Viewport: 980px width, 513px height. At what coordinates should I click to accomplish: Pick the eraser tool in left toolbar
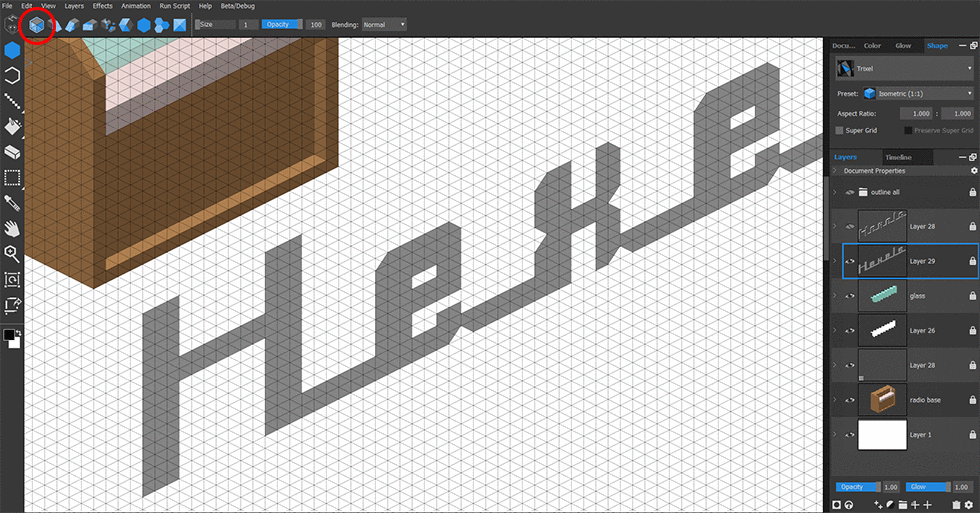click(x=12, y=153)
